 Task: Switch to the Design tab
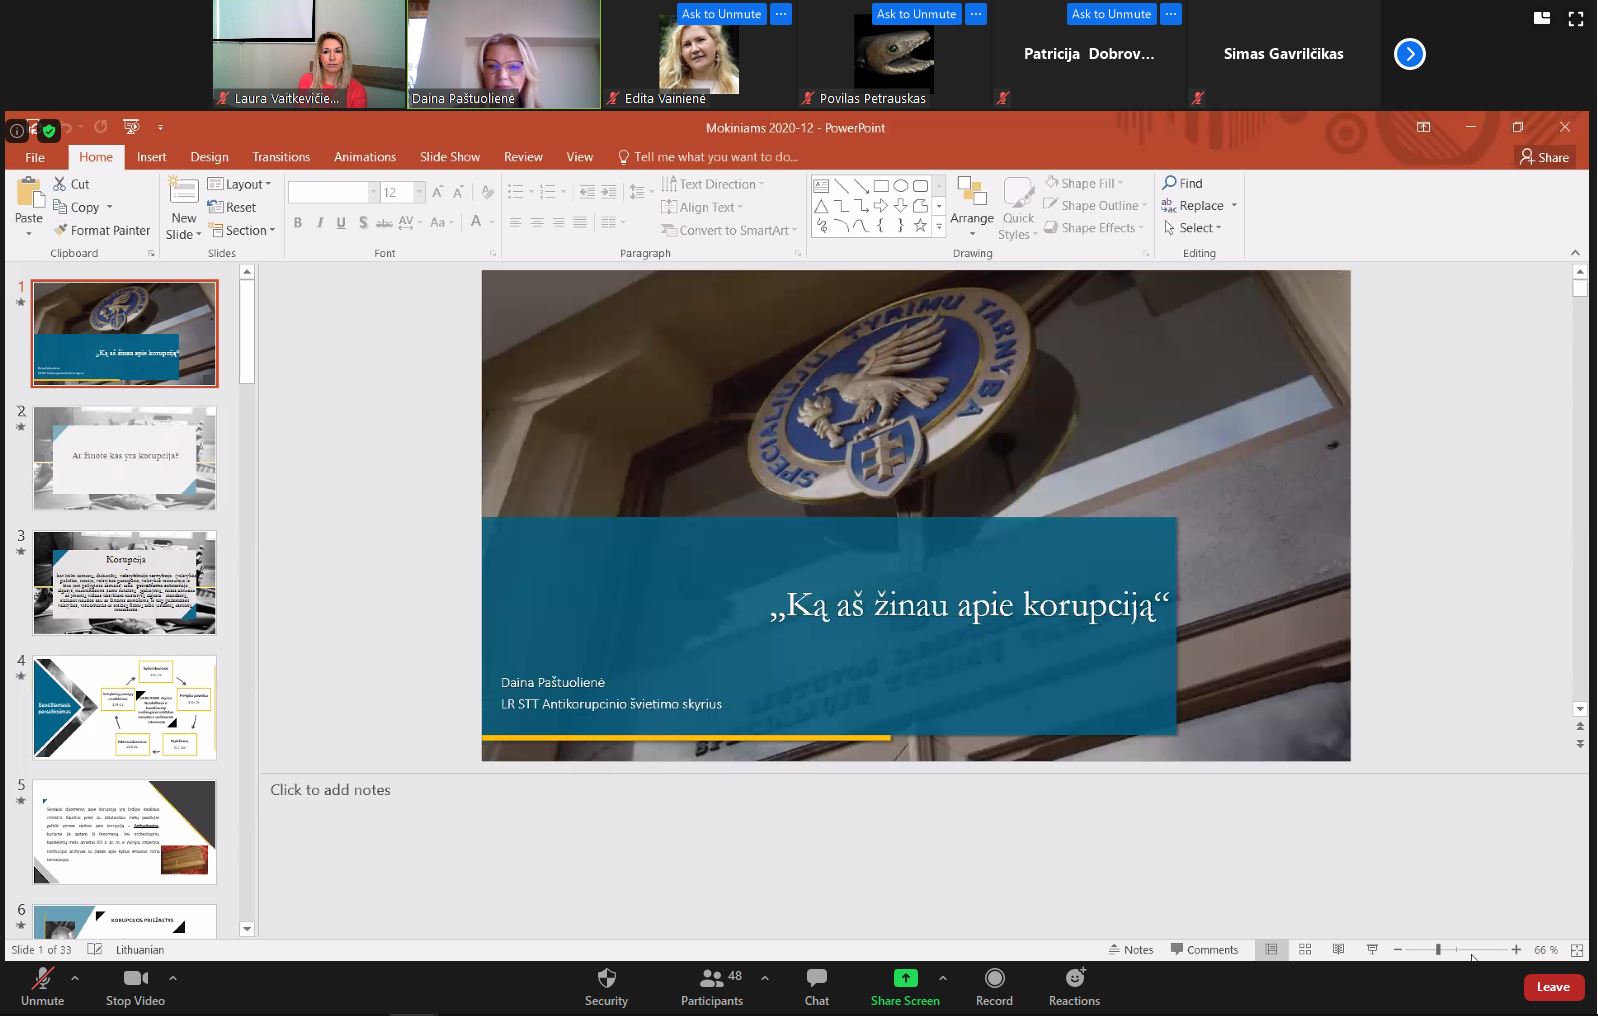(x=209, y=157)
